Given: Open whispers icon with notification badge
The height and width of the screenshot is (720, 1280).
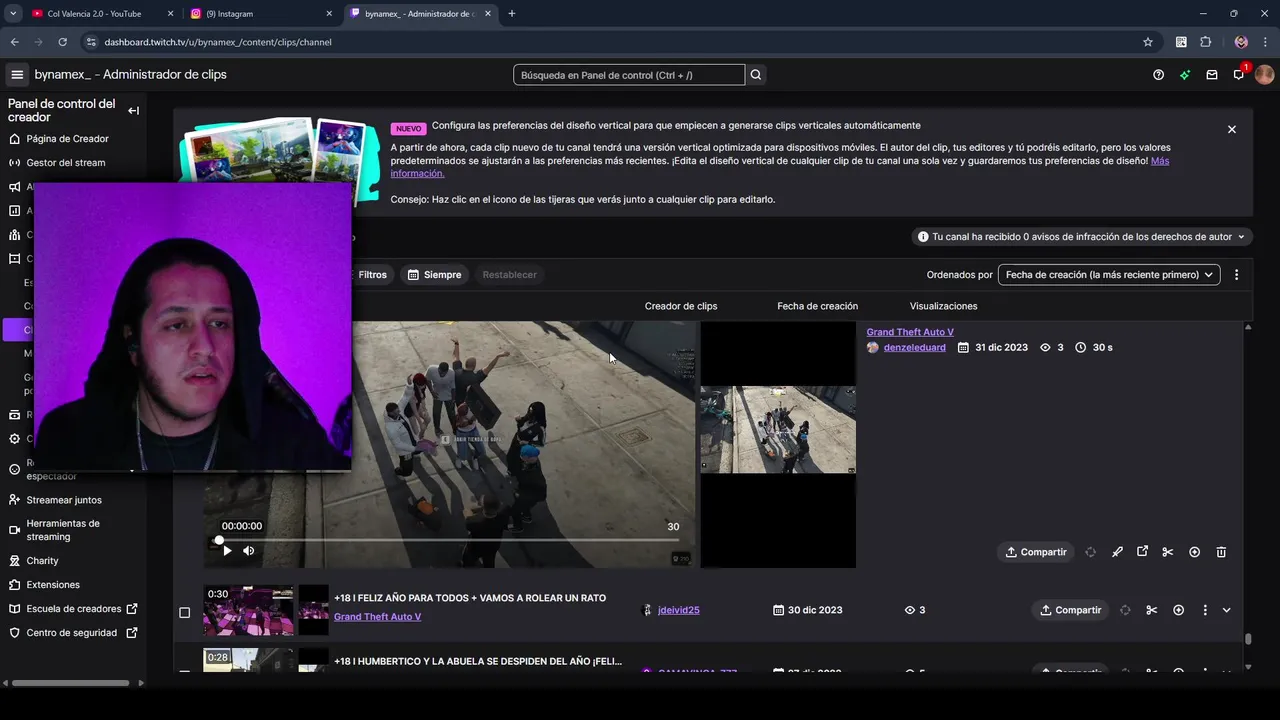Looking at the screenshot, I should (1239, 74).
